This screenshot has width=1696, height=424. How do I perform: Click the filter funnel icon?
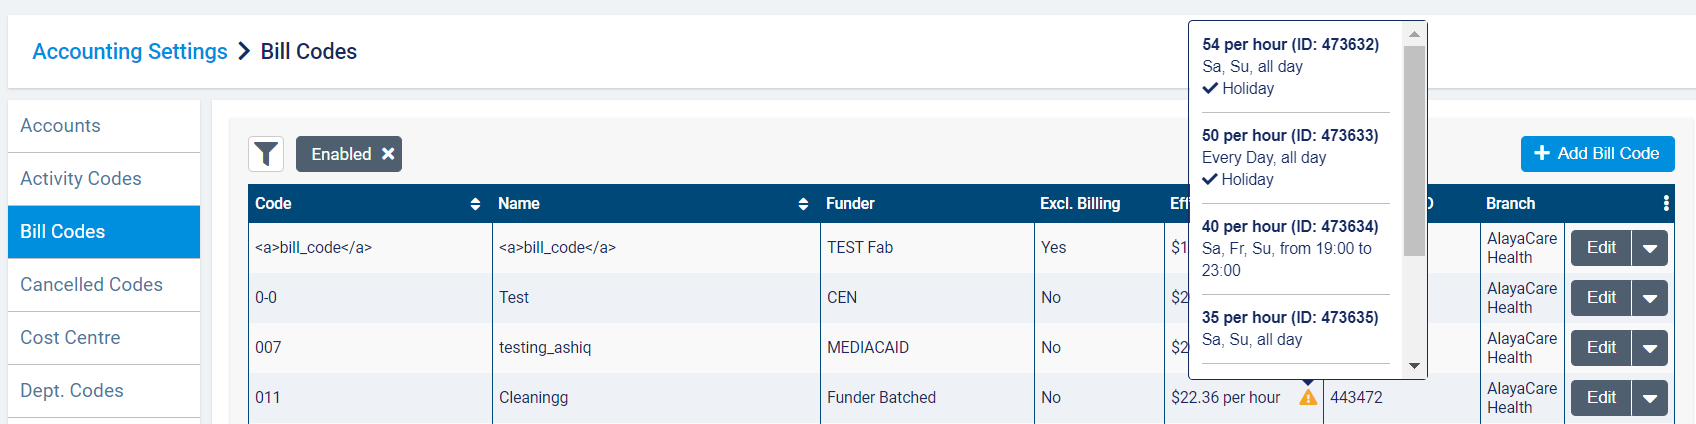[x=266, y=154]
